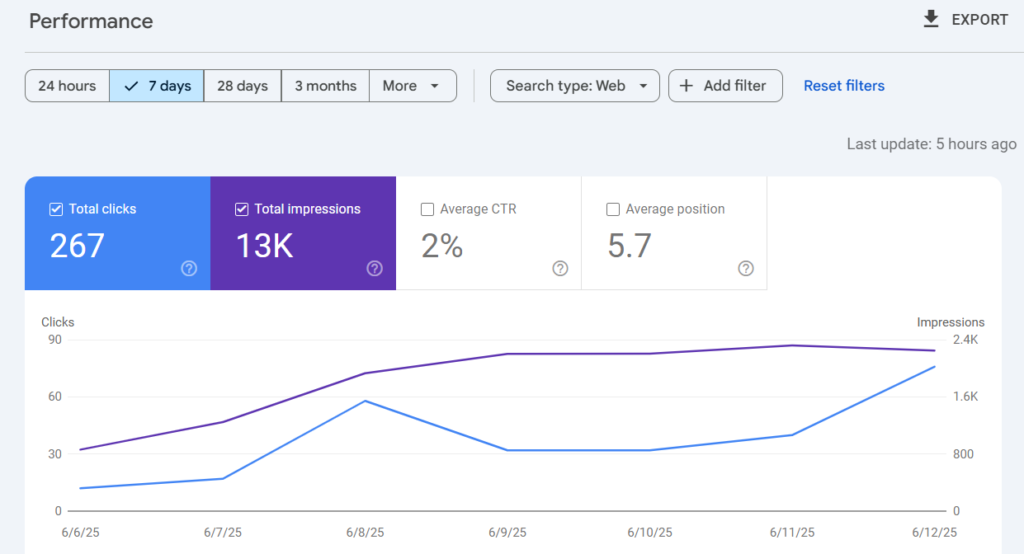
Task: Switch to the 28 days range
Action: tap(242, 86)
